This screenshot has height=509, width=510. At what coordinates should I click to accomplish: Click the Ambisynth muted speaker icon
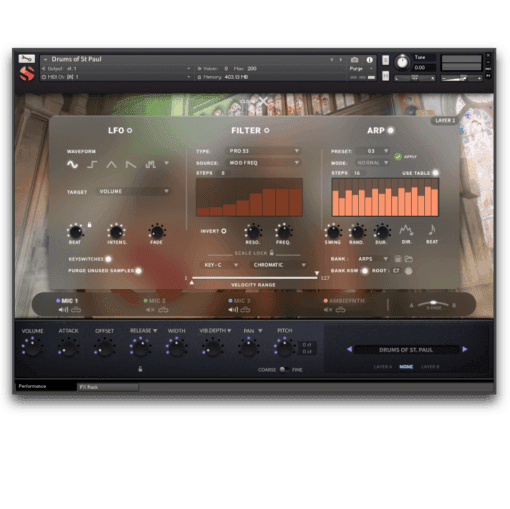point(328,310)
